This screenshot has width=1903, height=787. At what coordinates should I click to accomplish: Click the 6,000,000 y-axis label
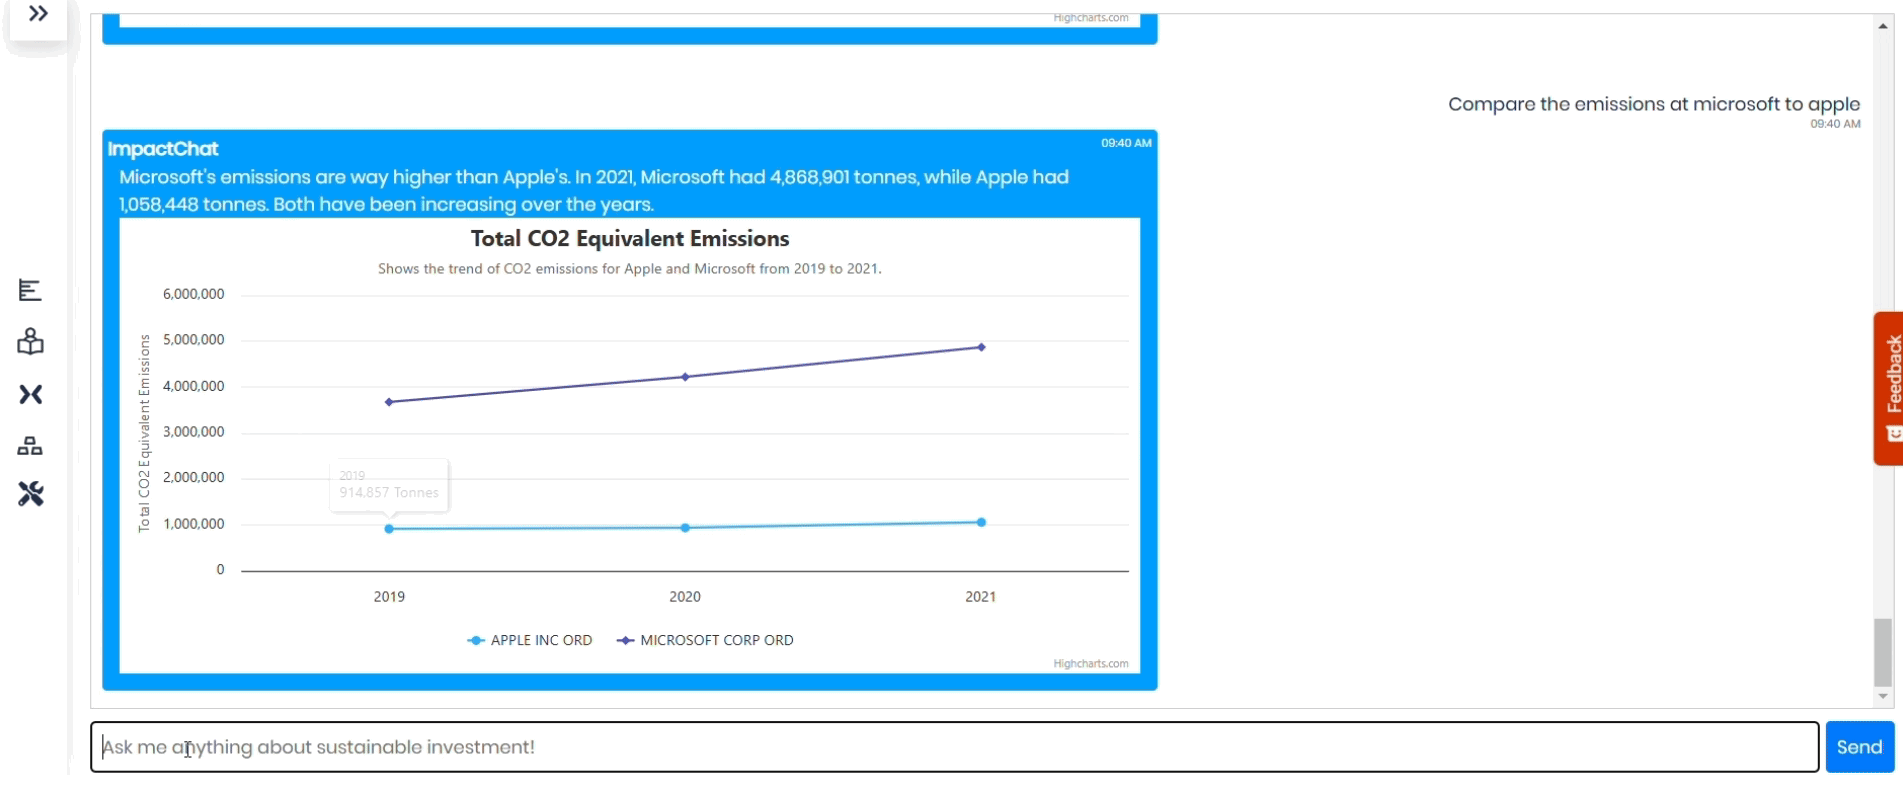pos(194,294)
